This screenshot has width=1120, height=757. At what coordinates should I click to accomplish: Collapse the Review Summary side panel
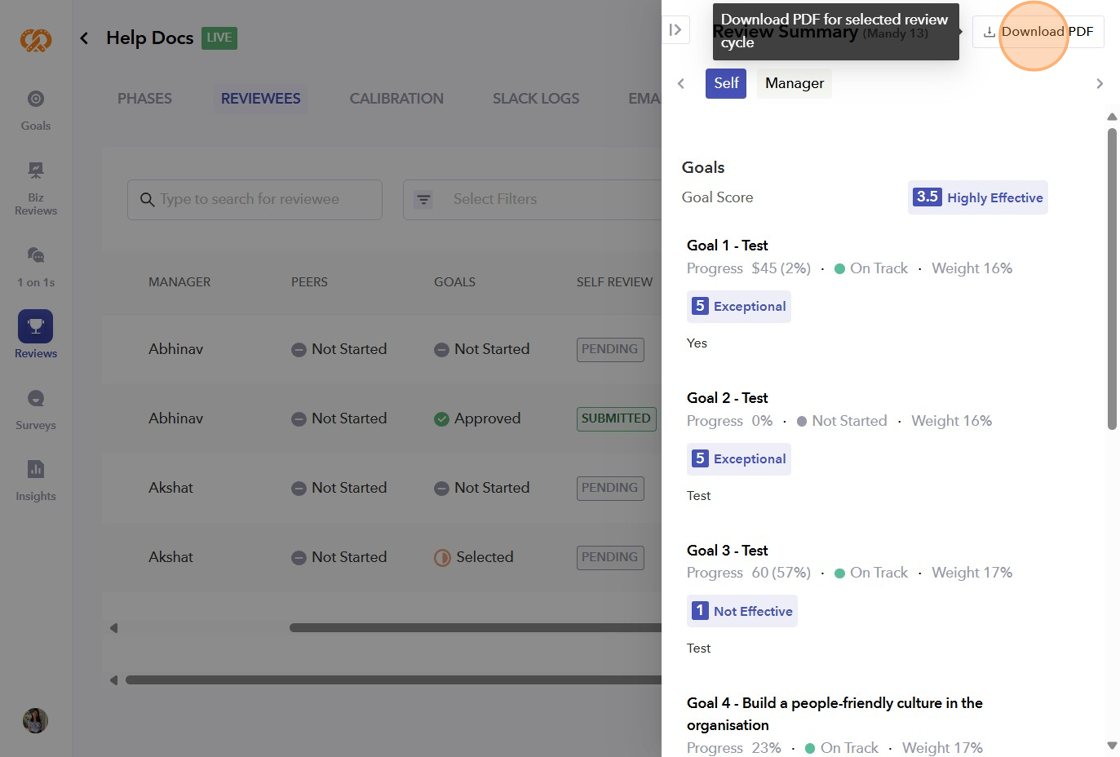[675, 30]
